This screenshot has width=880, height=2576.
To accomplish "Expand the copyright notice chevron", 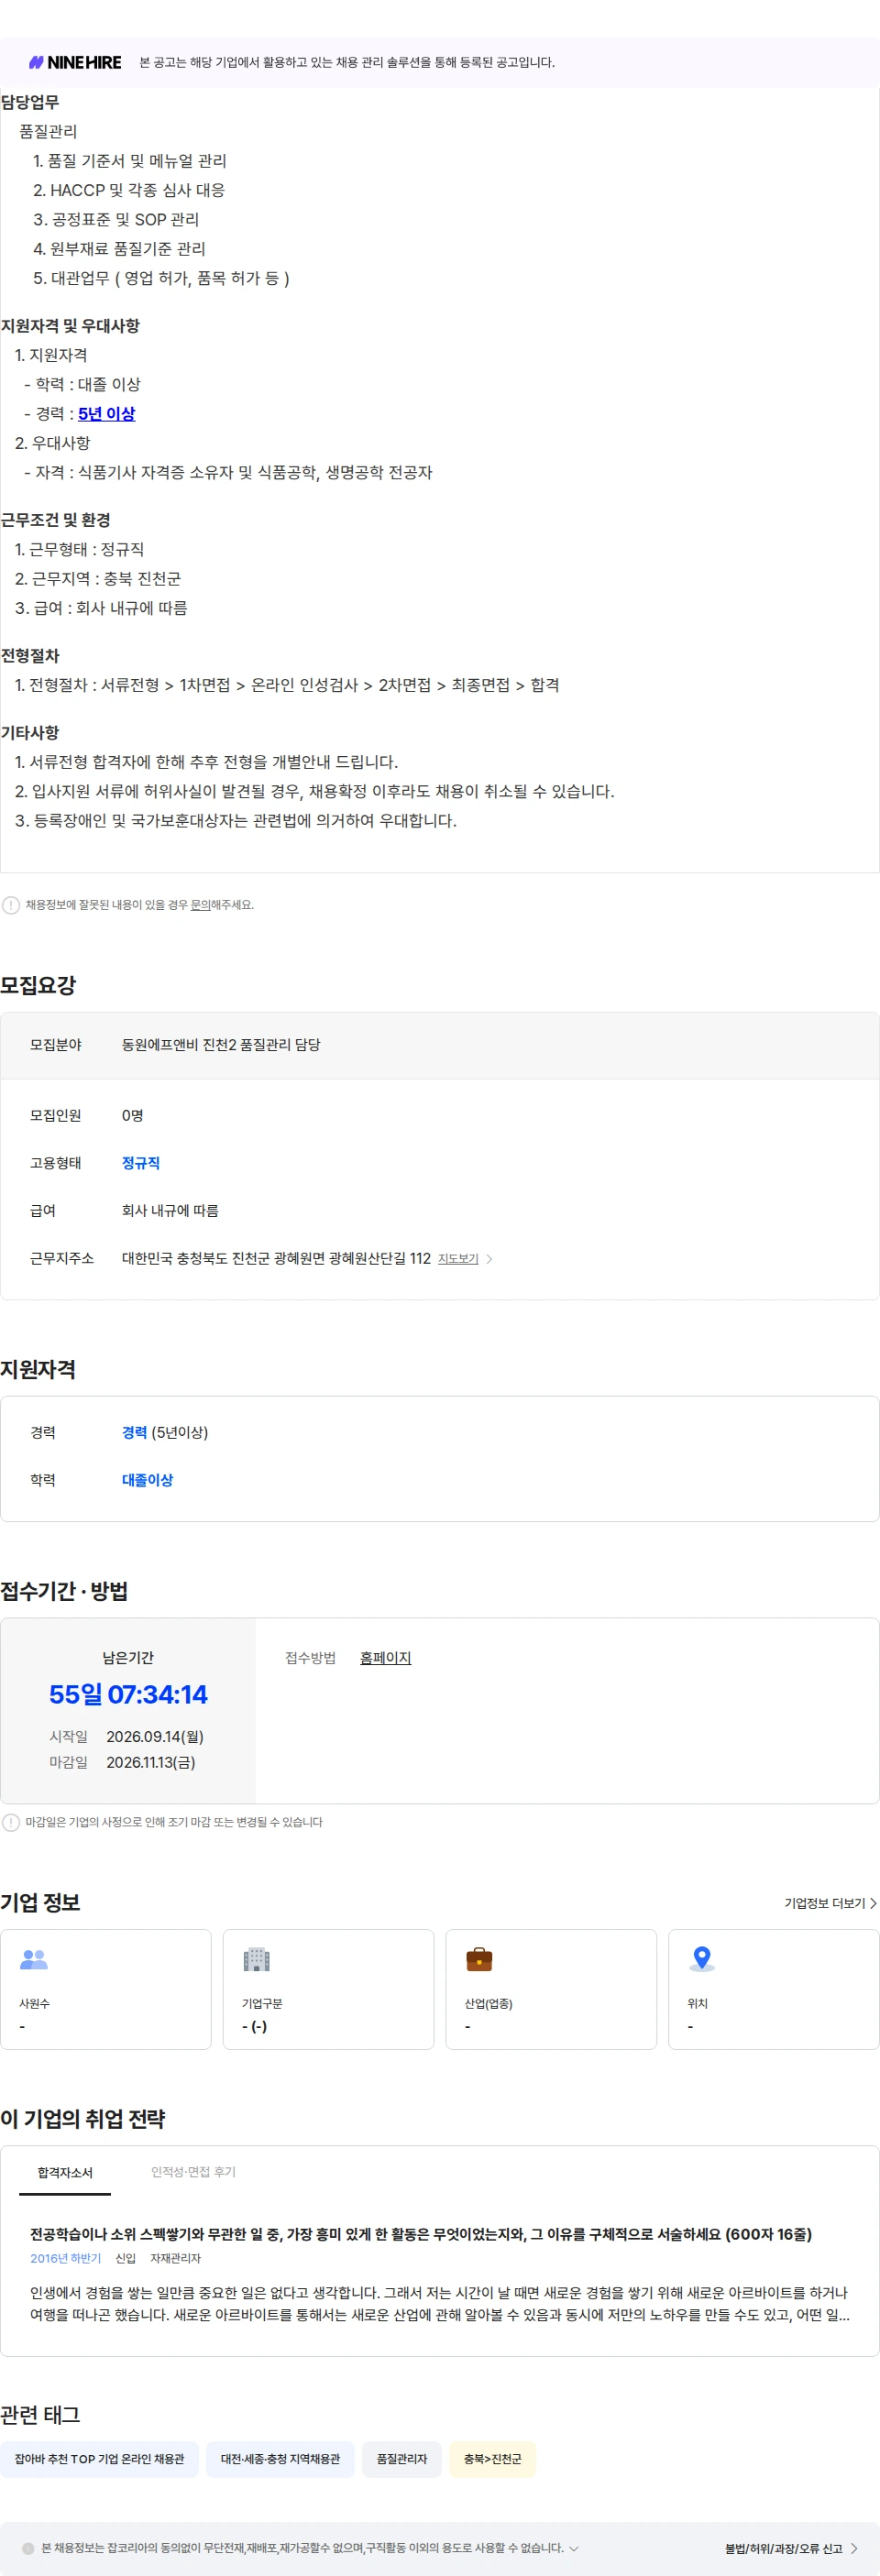I will [573, 2548].
